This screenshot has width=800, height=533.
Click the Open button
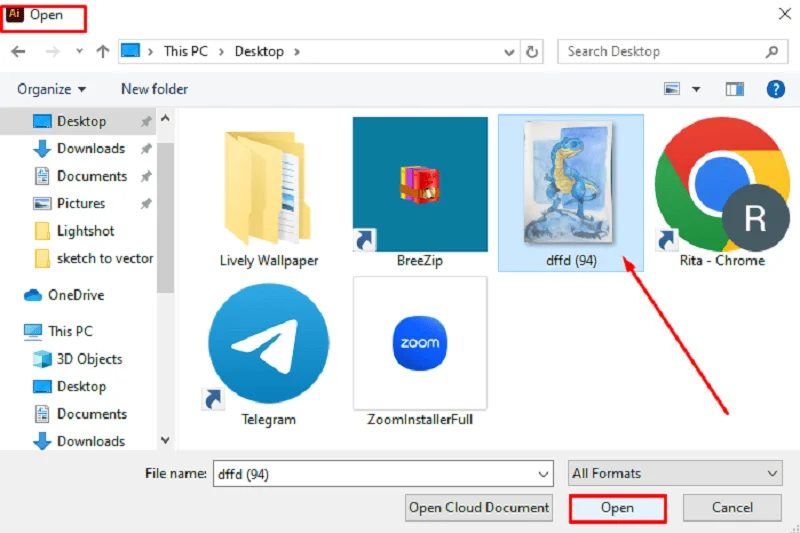[618, 509]
